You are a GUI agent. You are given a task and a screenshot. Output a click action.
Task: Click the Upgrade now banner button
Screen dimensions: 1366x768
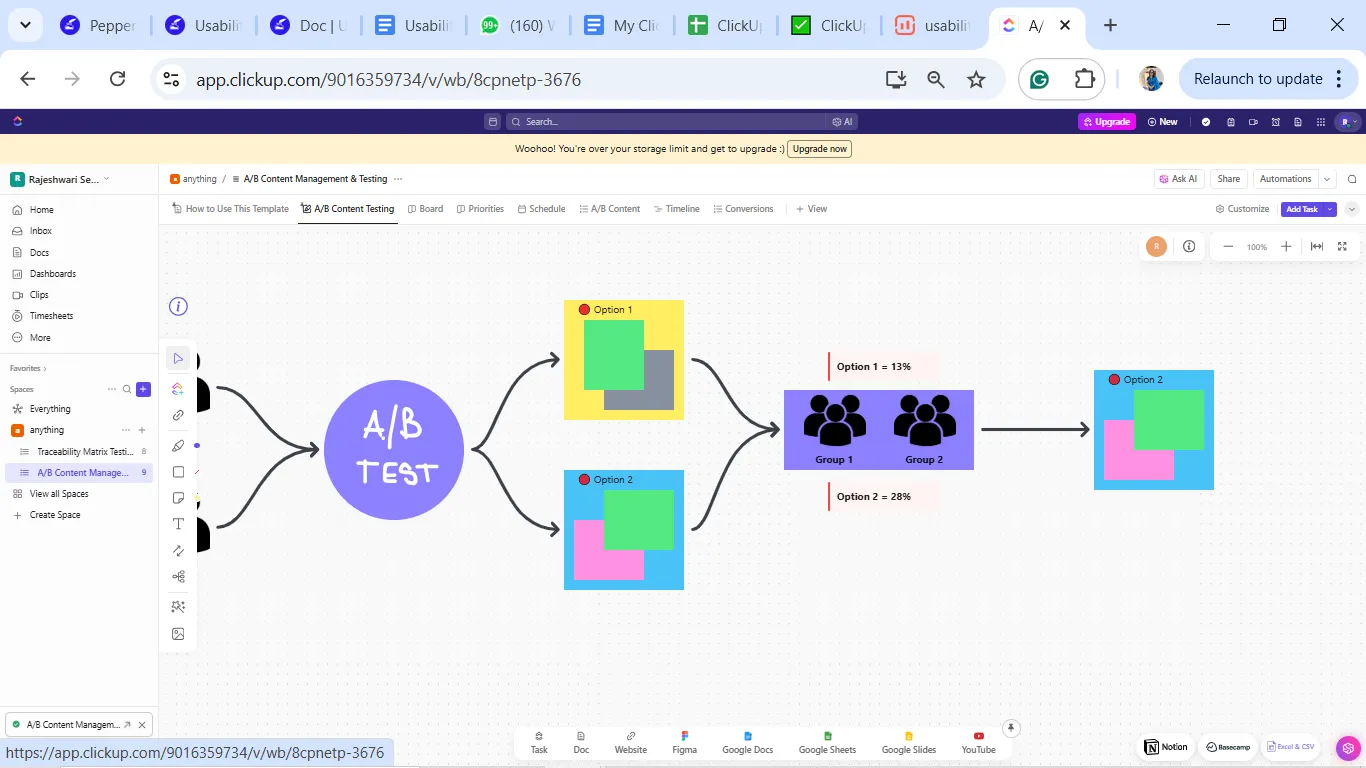819,149
